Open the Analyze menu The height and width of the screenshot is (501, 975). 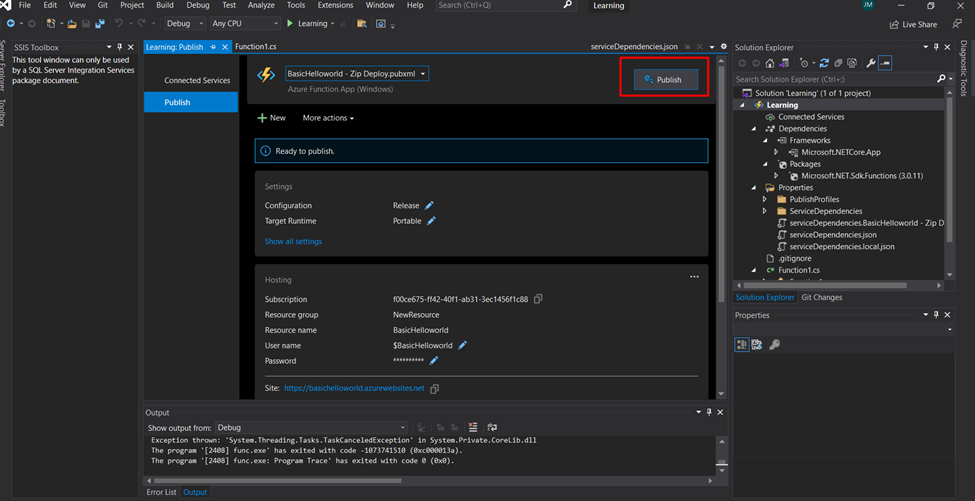(x=261, y=5)
